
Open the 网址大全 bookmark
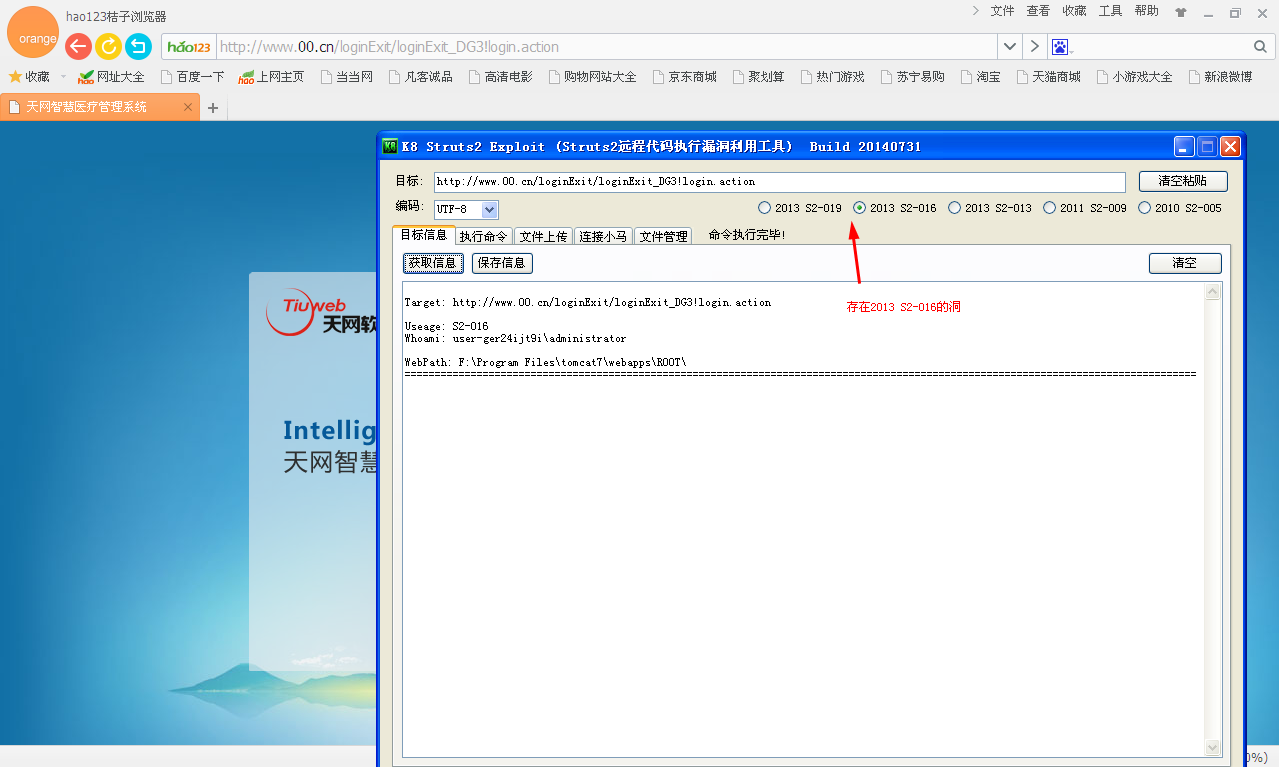(x=111, y=77)
